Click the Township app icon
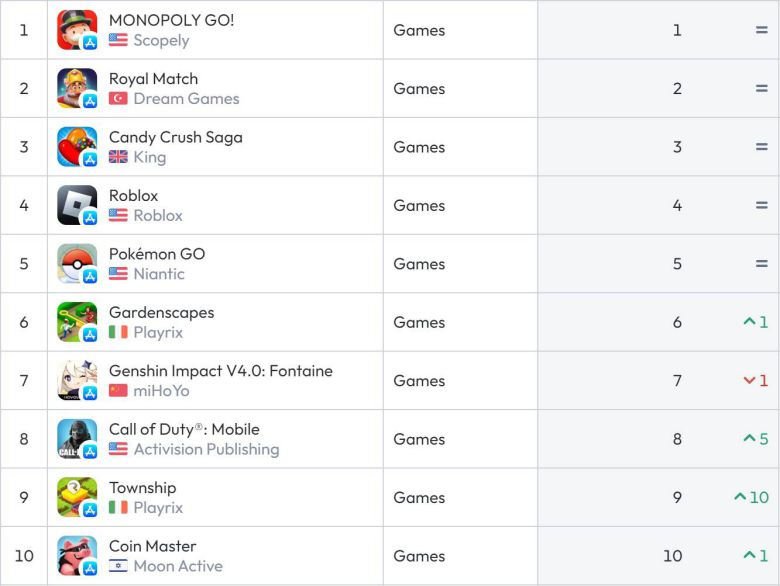The width and height of the screenshot is (780, 586). coord(77,497)
